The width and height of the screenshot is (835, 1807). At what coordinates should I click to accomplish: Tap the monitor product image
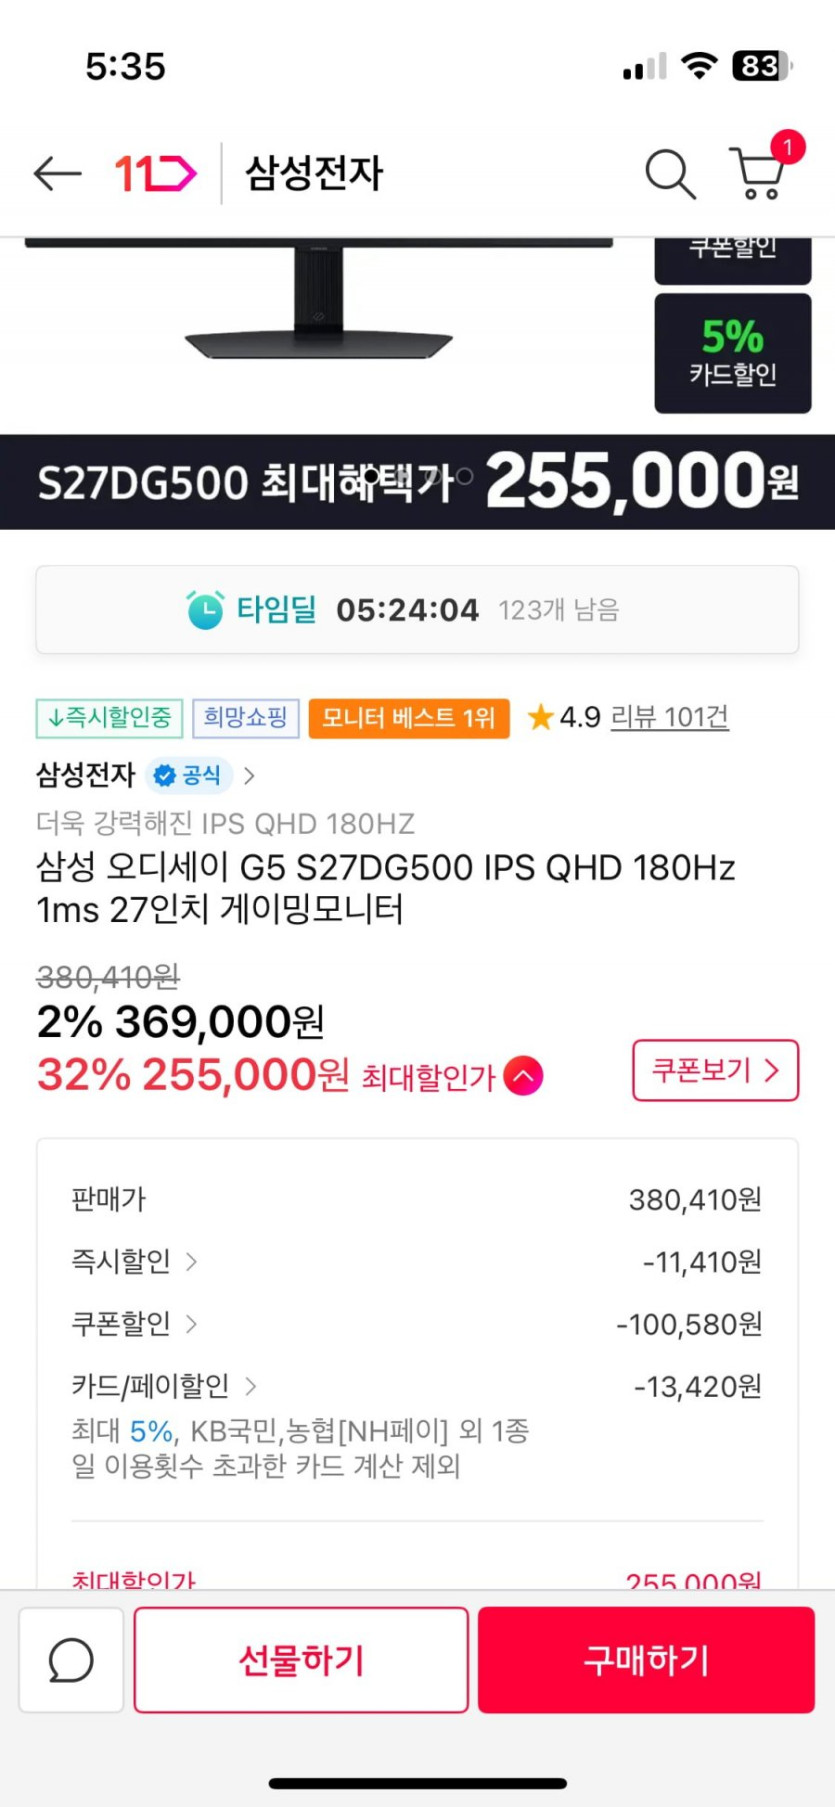point(320,300)
